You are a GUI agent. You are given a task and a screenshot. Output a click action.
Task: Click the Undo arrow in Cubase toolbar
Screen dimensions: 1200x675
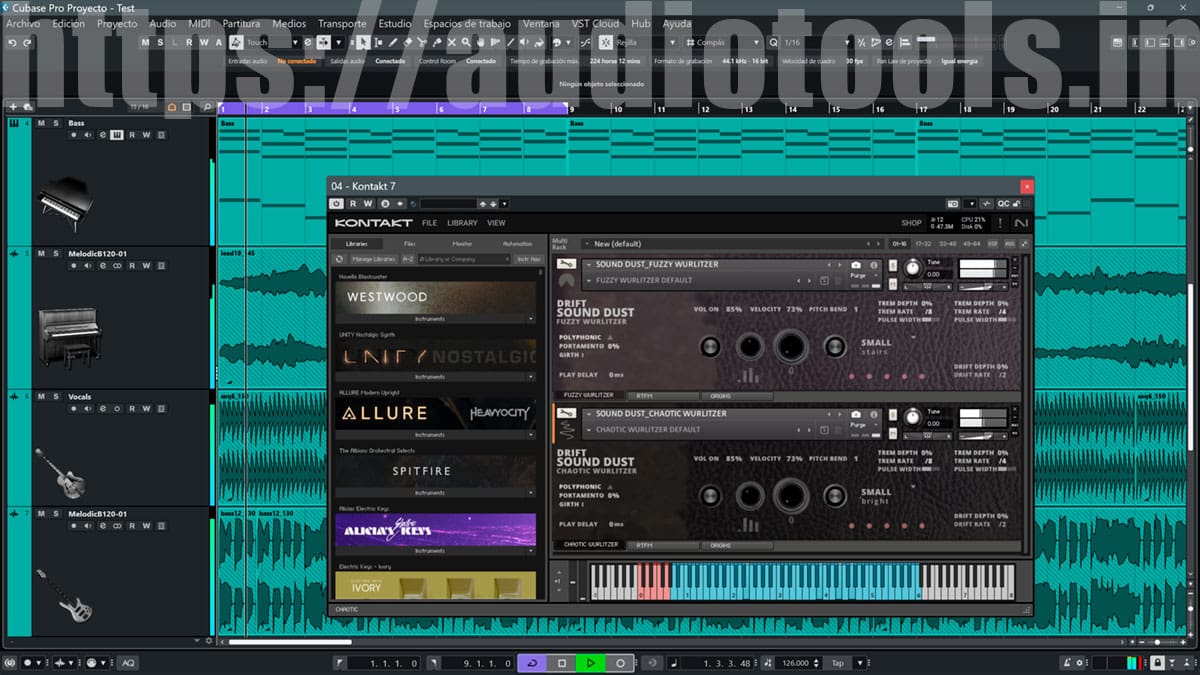coord(12,43)
